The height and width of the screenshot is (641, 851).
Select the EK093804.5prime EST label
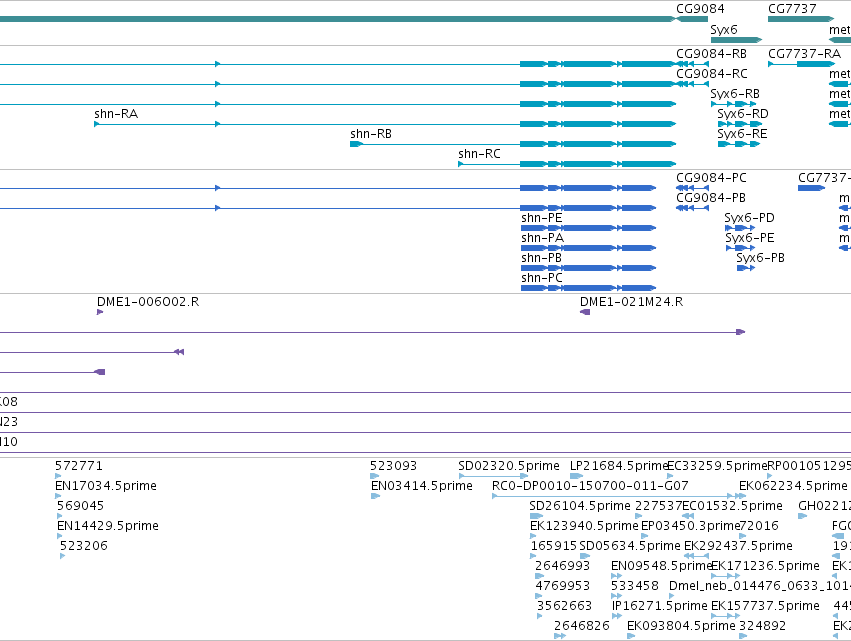(x=681, y=626)
